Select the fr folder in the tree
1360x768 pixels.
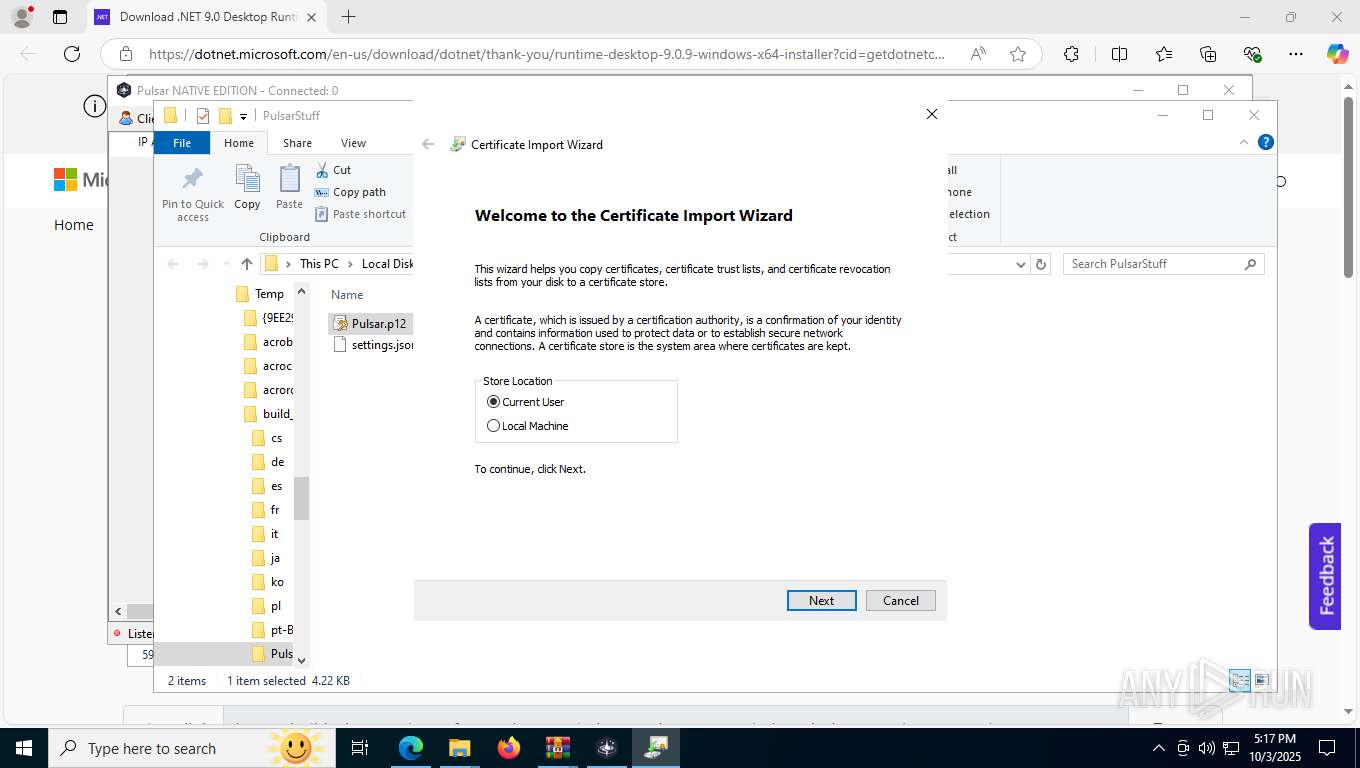267,510
